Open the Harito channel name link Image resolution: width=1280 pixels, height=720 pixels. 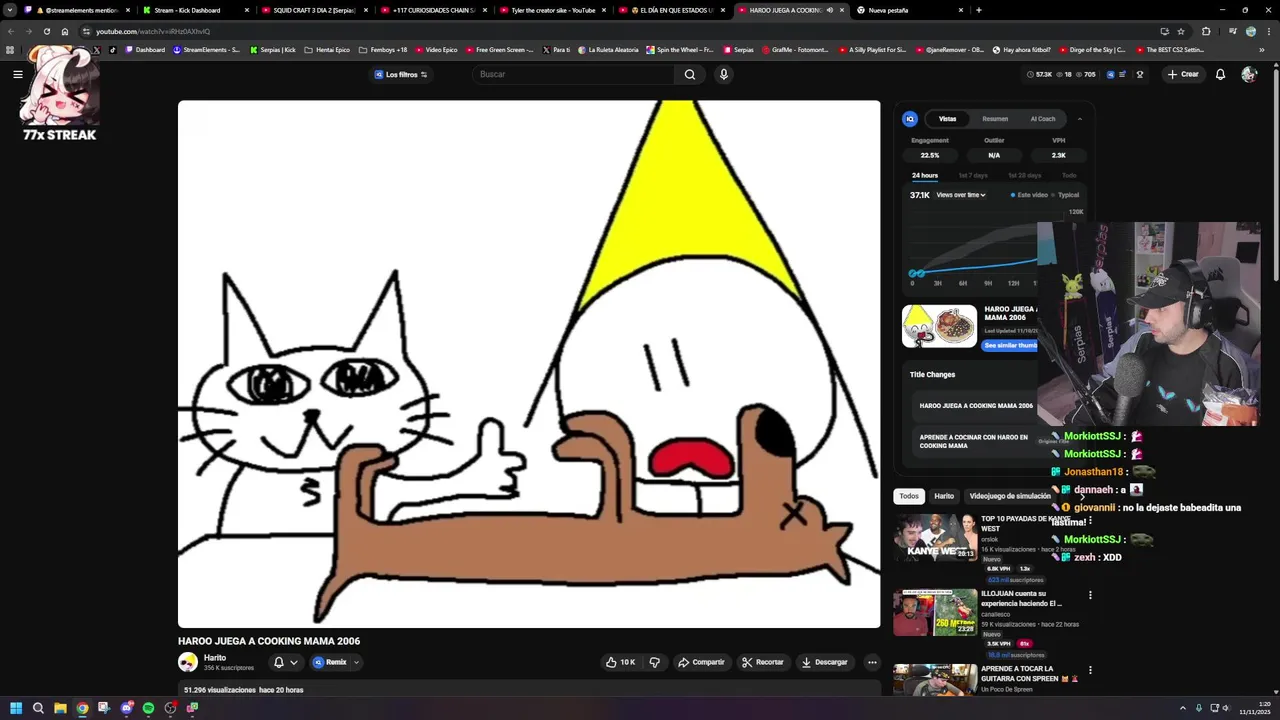pos(215,658)
